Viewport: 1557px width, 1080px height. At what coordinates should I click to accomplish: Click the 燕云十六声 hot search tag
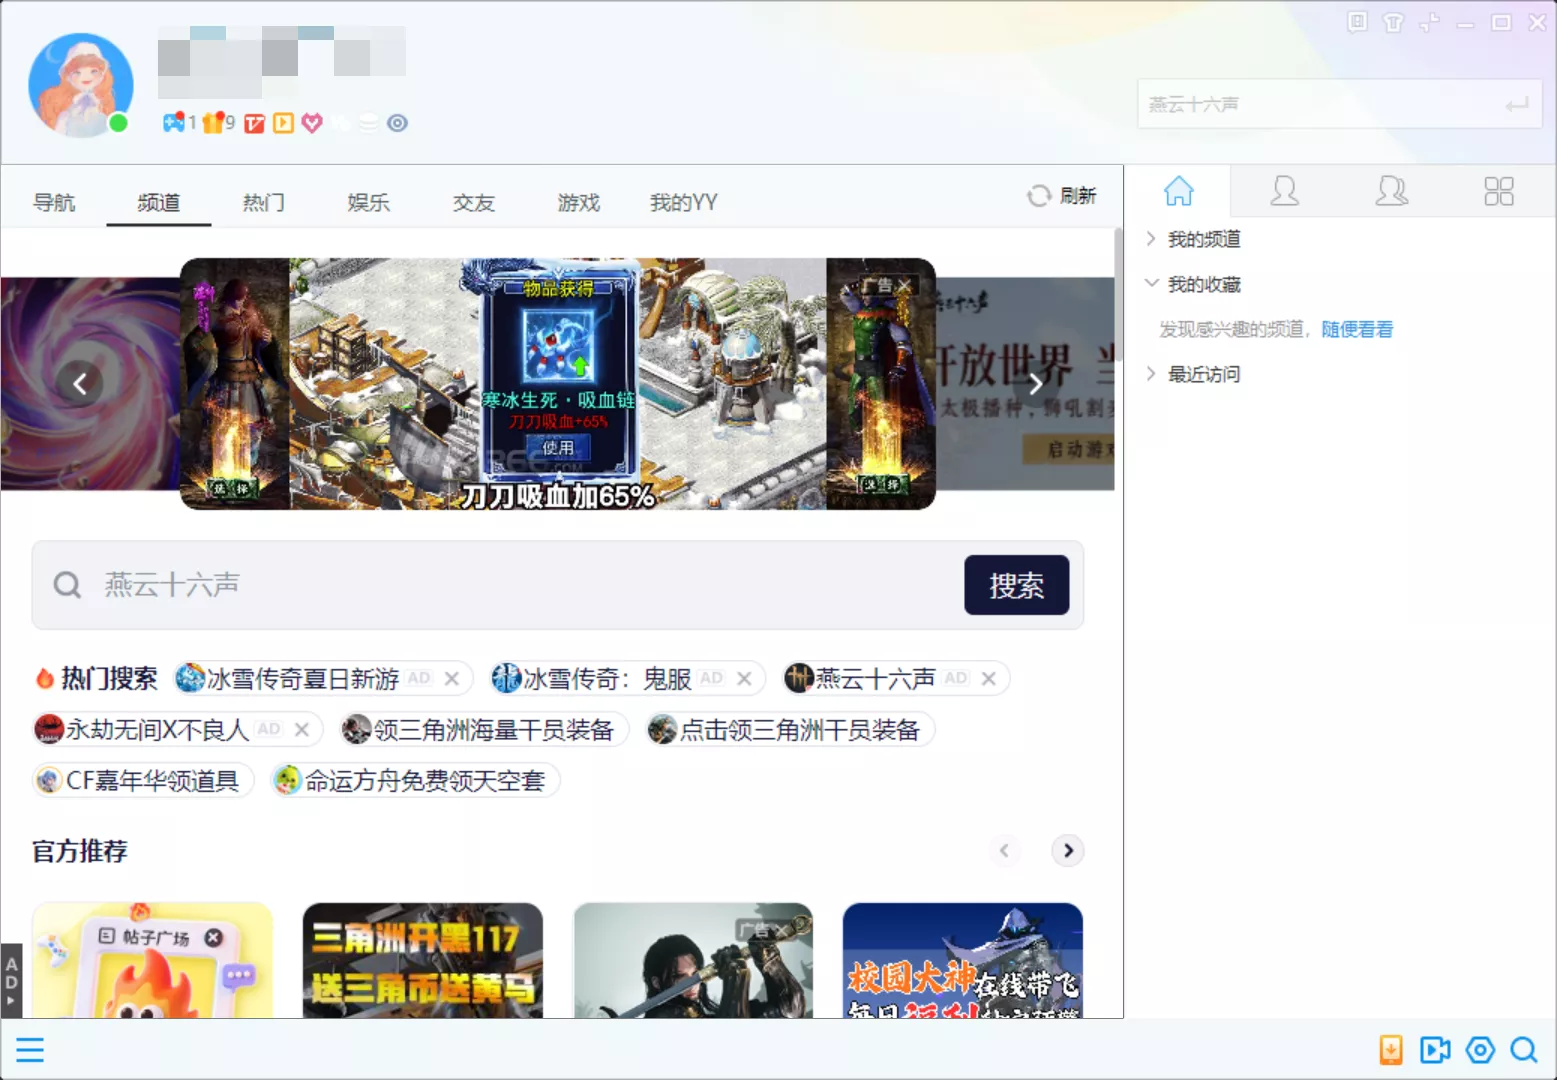(x=875, y=678)
